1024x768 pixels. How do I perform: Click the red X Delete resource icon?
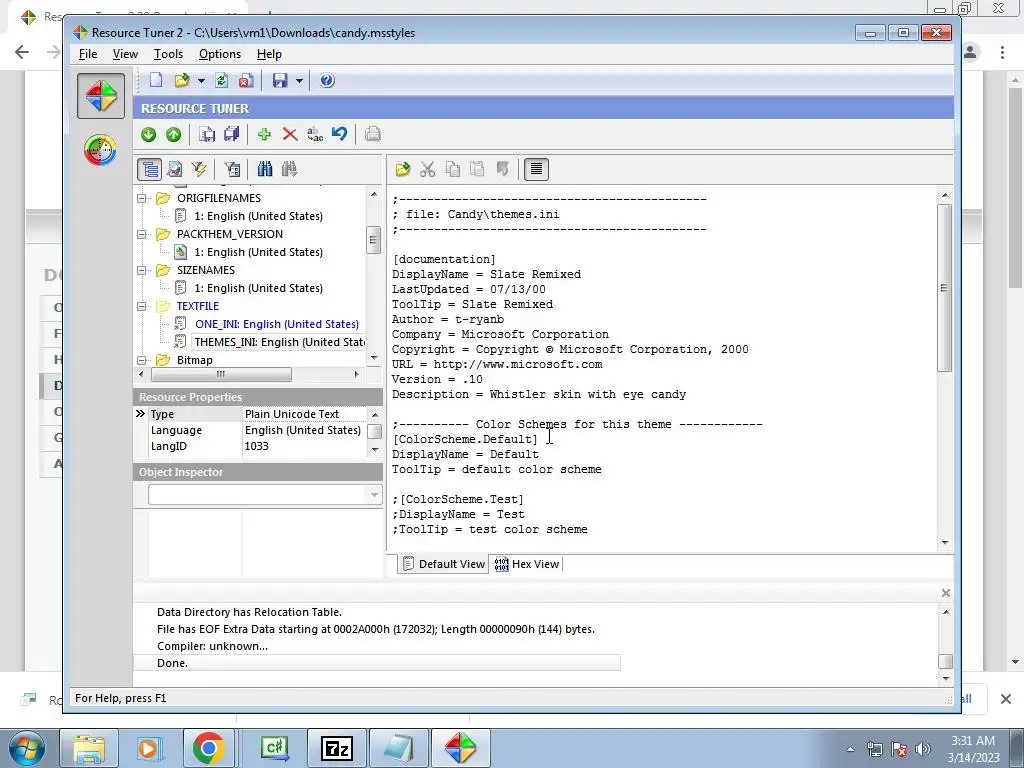click(x=290, y=134)
